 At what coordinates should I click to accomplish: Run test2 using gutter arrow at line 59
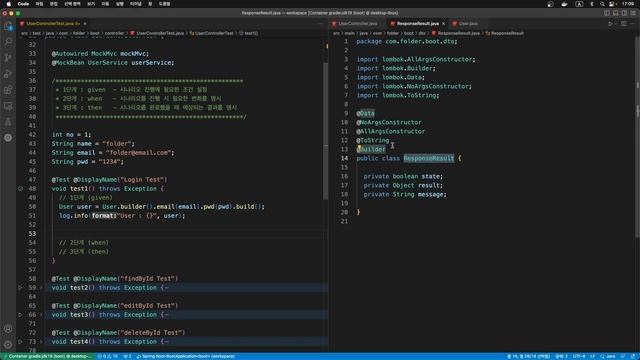(x=20, y=288)
